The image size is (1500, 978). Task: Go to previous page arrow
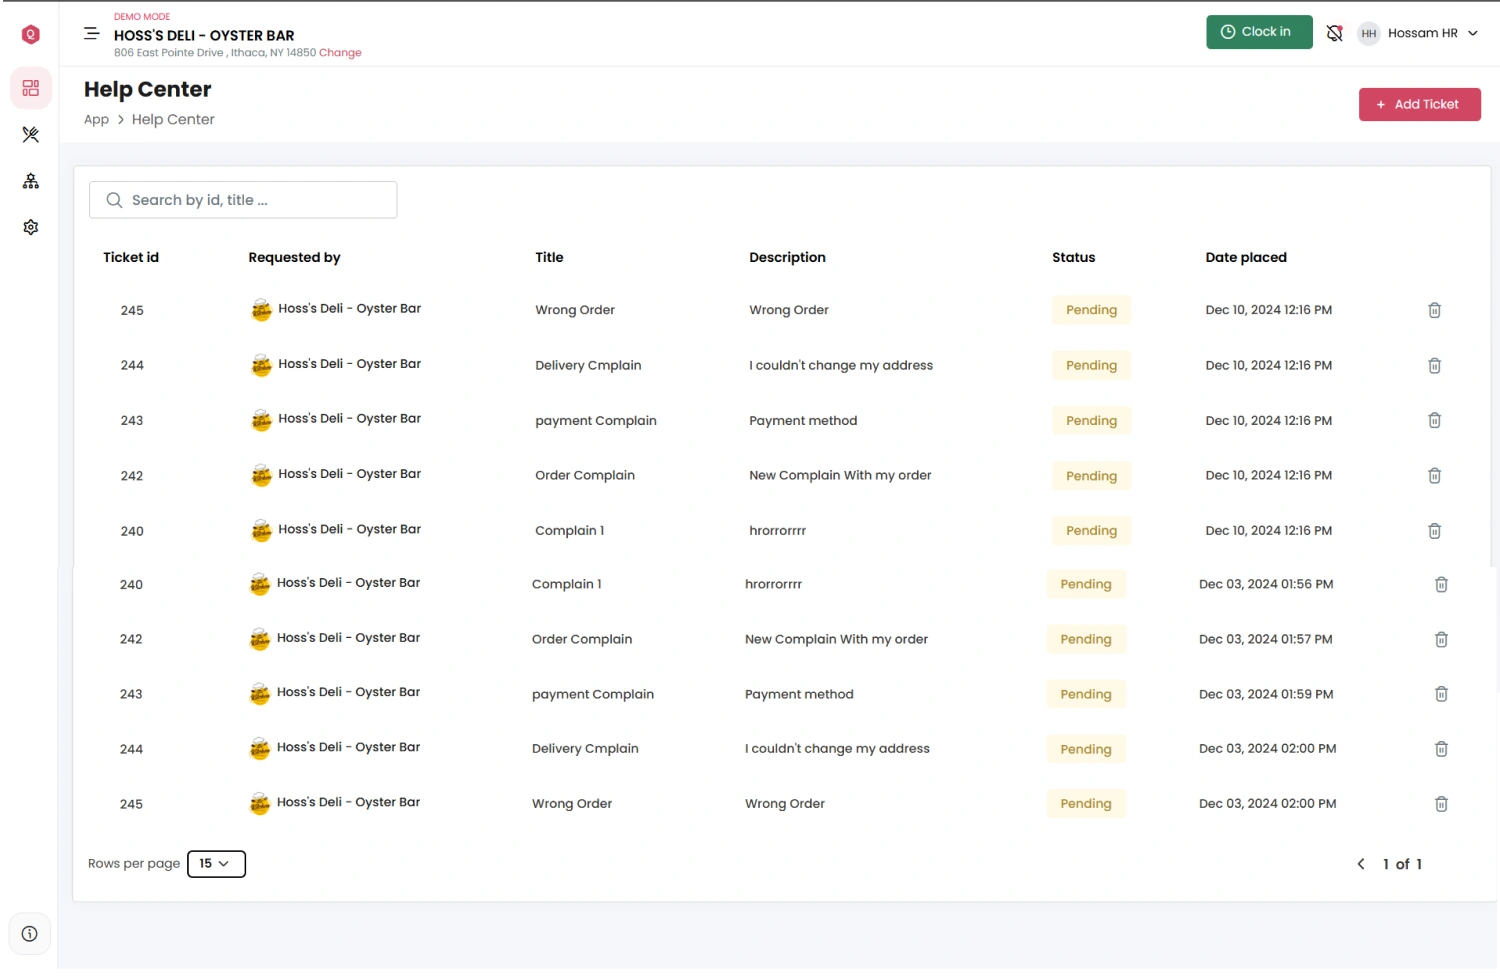pos(1361,864)
